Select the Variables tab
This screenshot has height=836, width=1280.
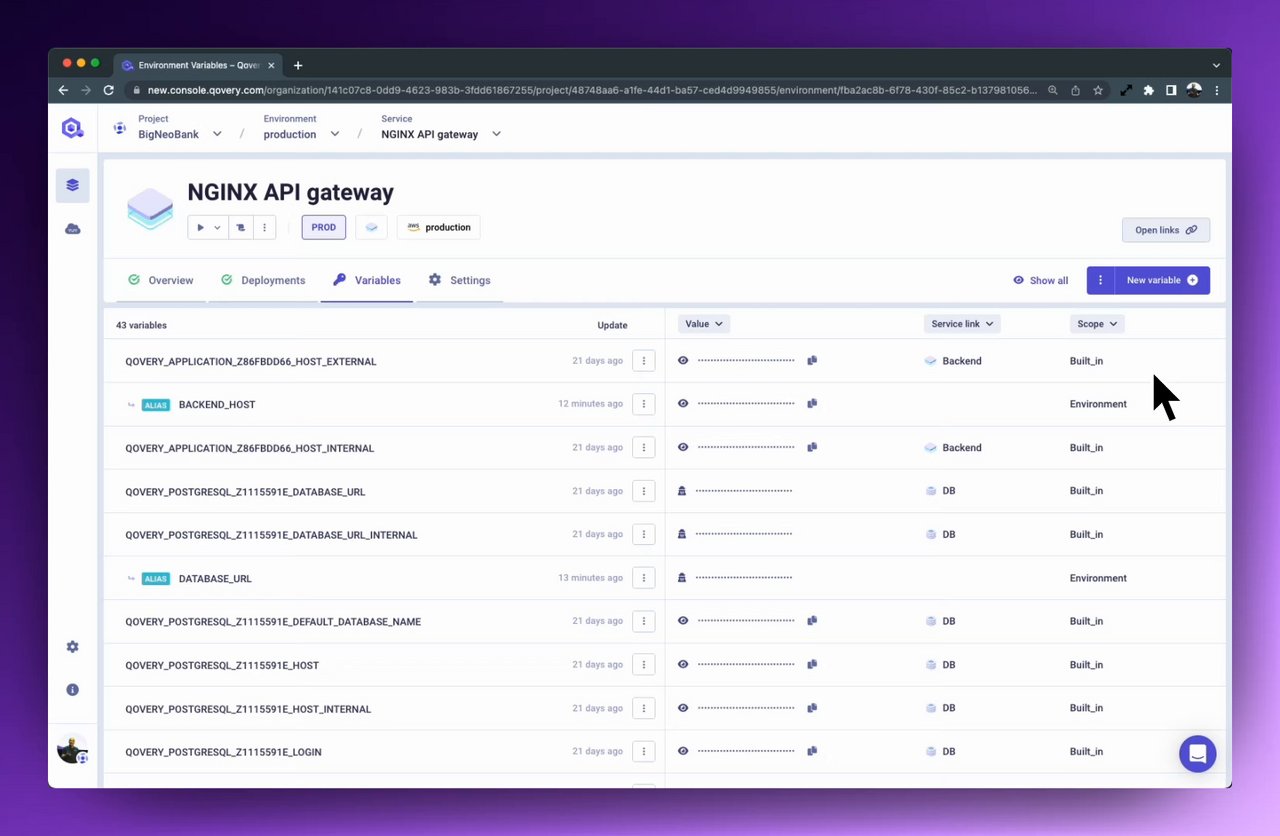[367, 281]
